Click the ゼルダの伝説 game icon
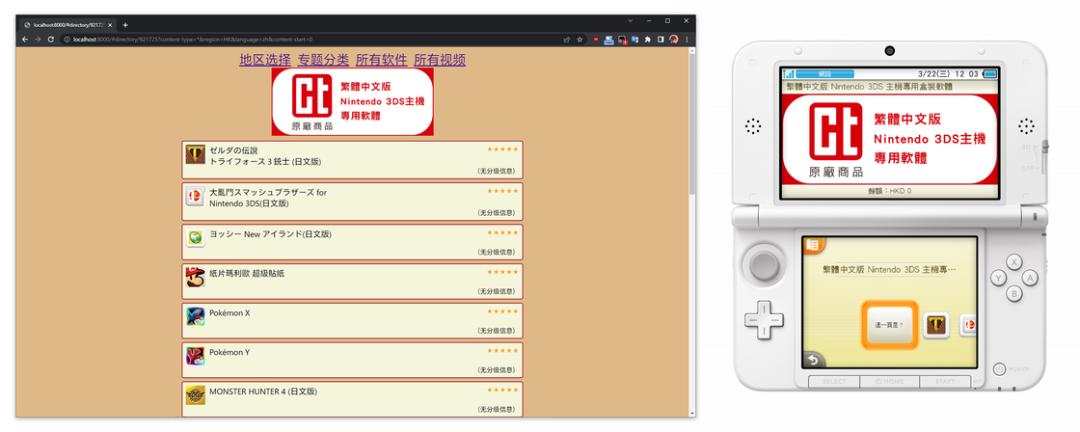The width and height of the screenshot is (1080, 432). point(195,154)
